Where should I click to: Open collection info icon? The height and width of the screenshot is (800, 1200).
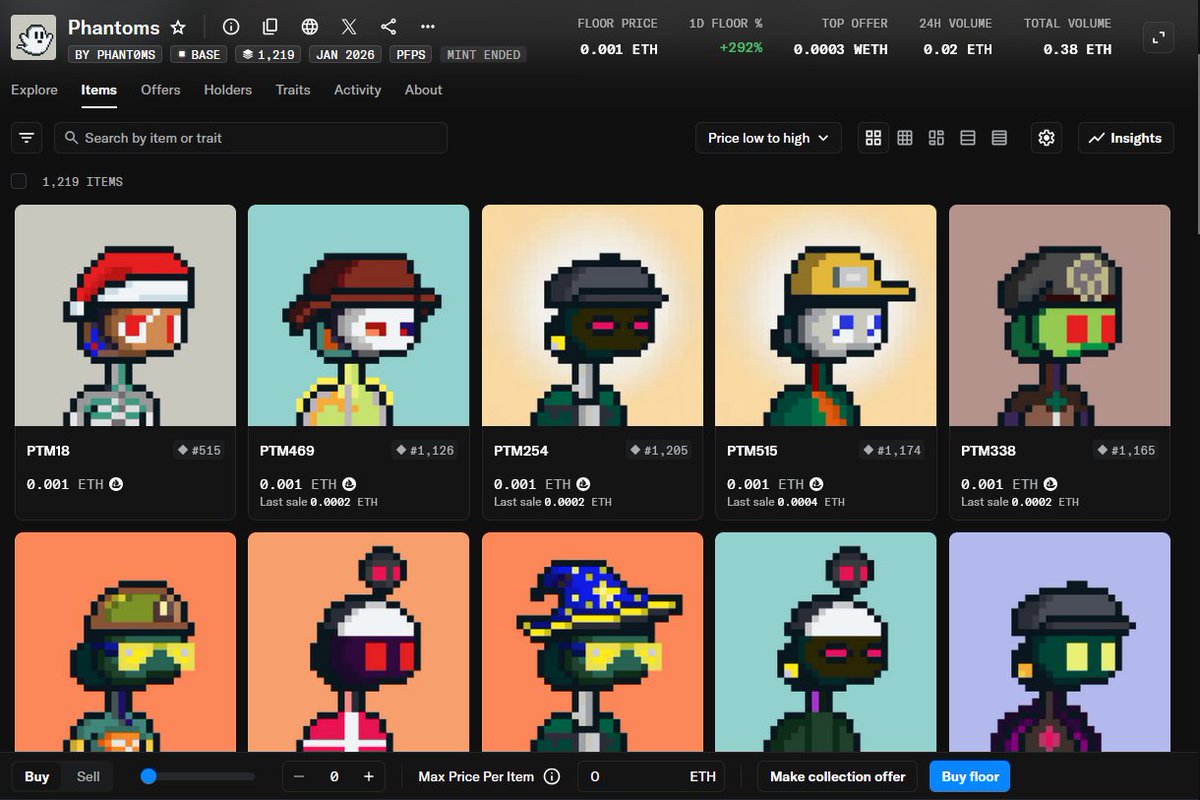(231, 27)
